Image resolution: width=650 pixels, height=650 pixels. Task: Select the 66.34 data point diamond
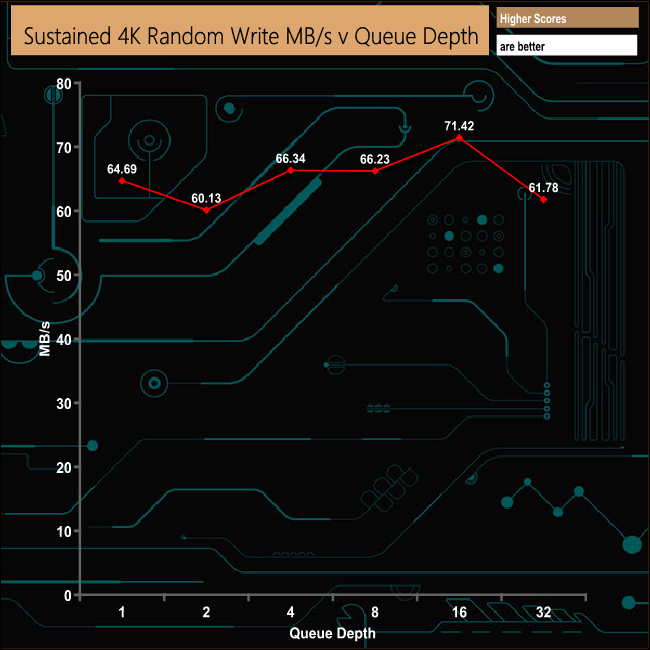click(x=291, y=170)
